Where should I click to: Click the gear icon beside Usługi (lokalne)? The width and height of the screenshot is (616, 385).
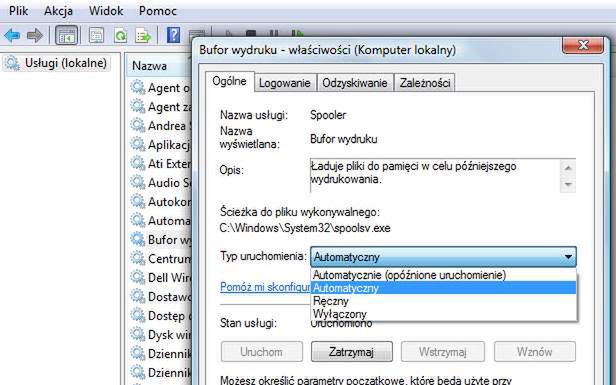pos(12,63)
